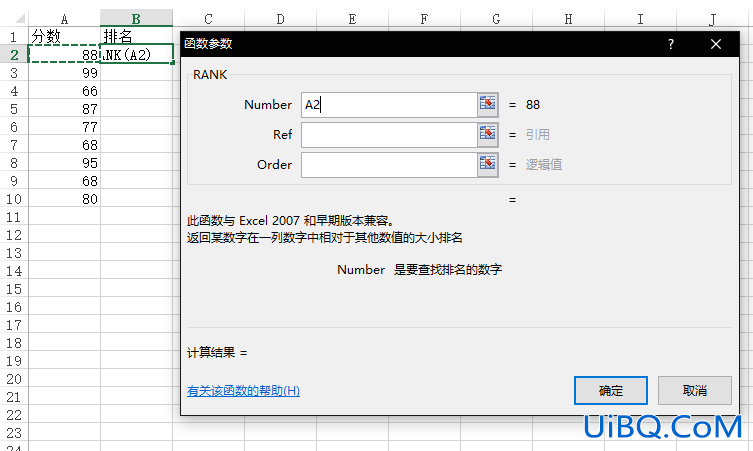
Task: Click cell A1 containing 分数
Action: point(64,37)
